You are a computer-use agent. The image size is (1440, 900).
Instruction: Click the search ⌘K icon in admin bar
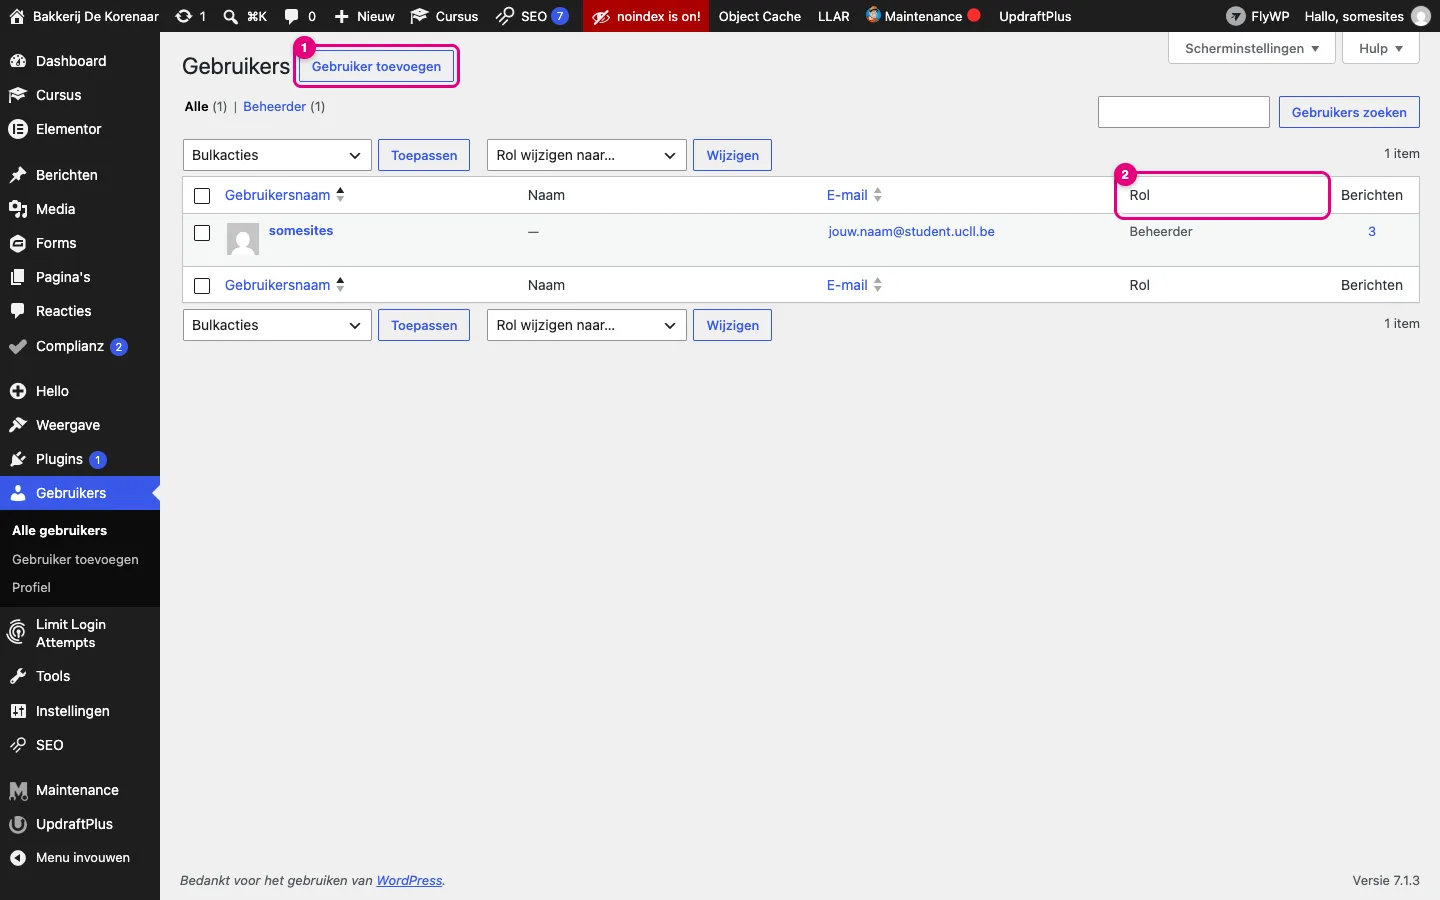[231, 16]
